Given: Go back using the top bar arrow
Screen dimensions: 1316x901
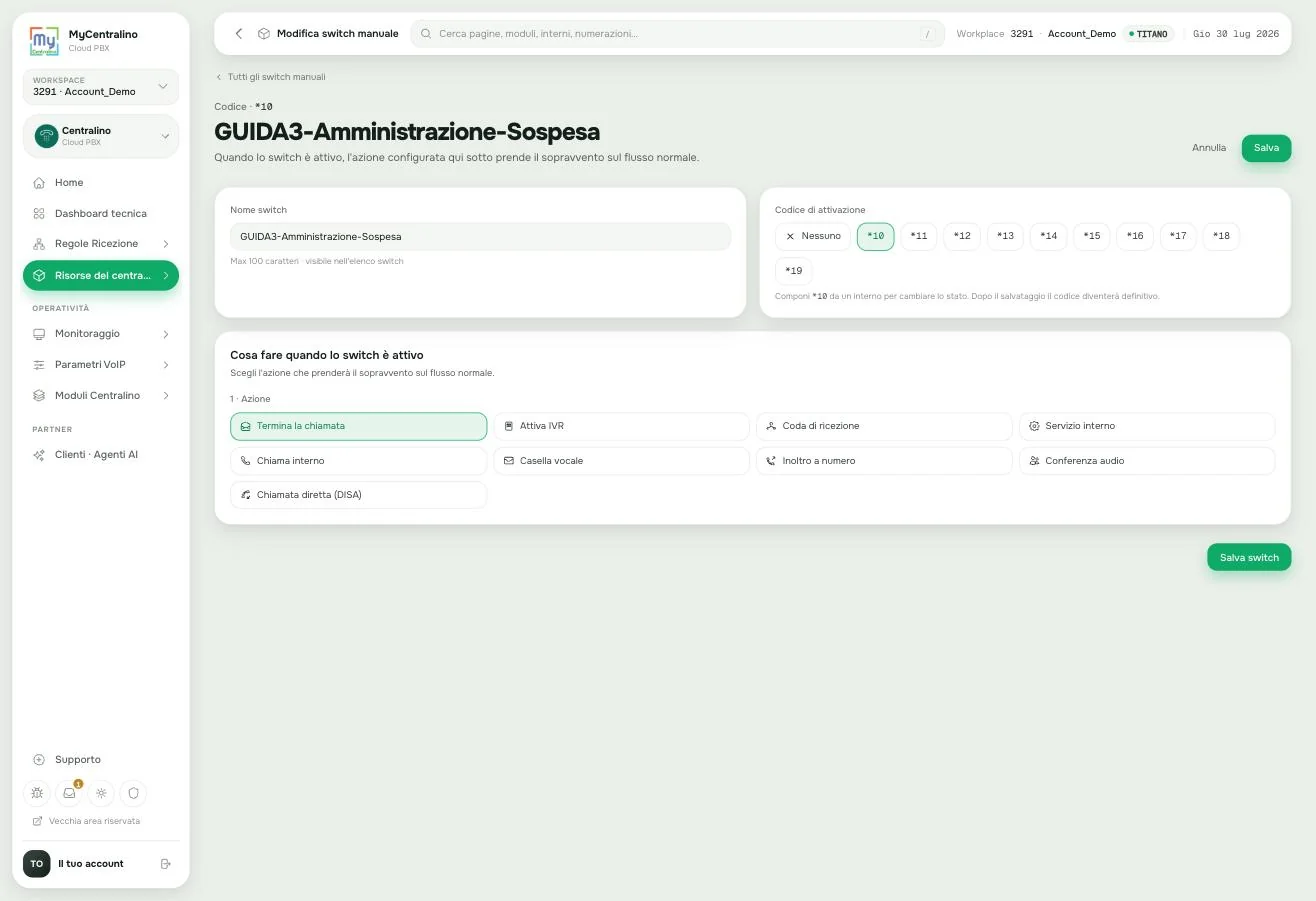Looking at the screenshot, I should click(x=239, y=34).
